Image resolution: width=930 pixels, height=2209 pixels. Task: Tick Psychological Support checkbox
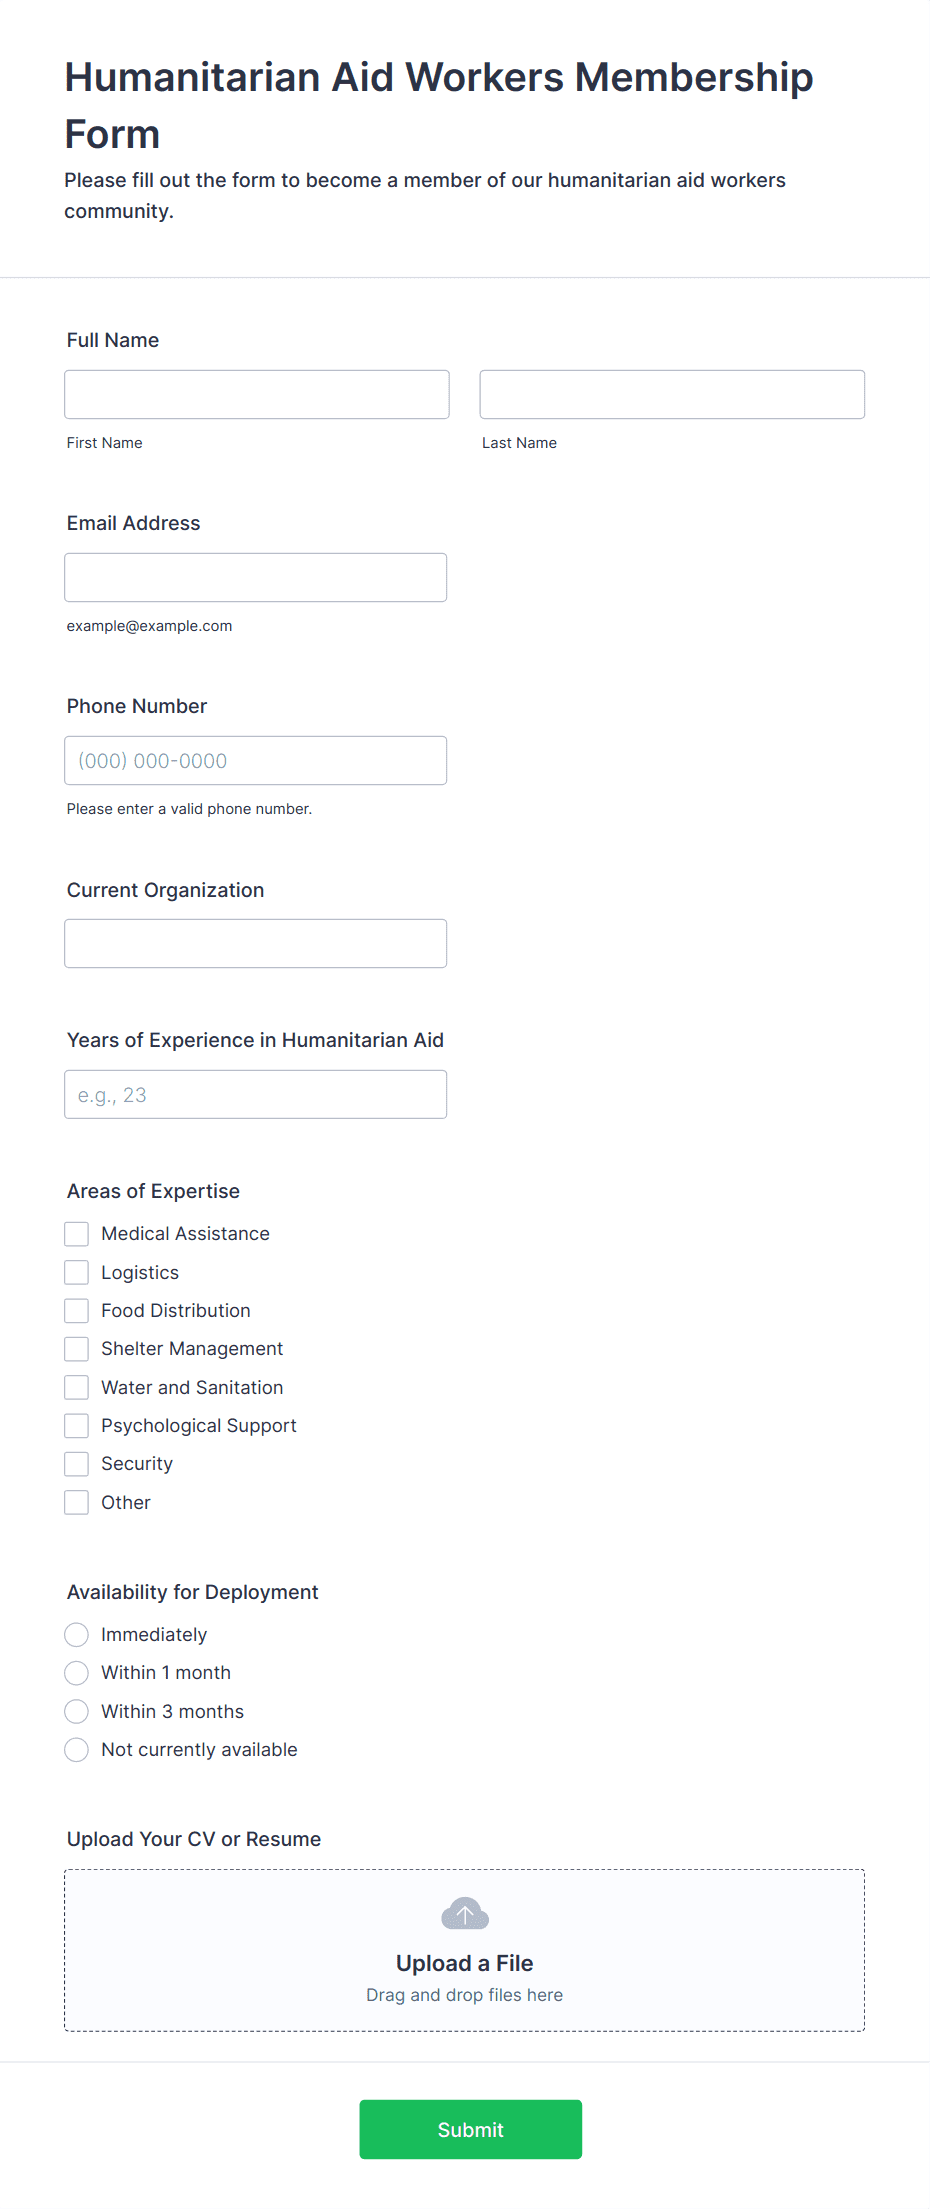[77, 1426]
